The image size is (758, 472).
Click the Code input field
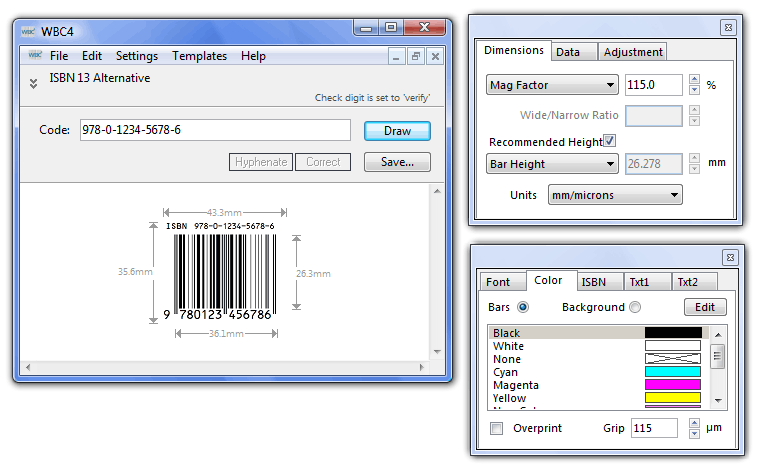(x=215, y=130)
